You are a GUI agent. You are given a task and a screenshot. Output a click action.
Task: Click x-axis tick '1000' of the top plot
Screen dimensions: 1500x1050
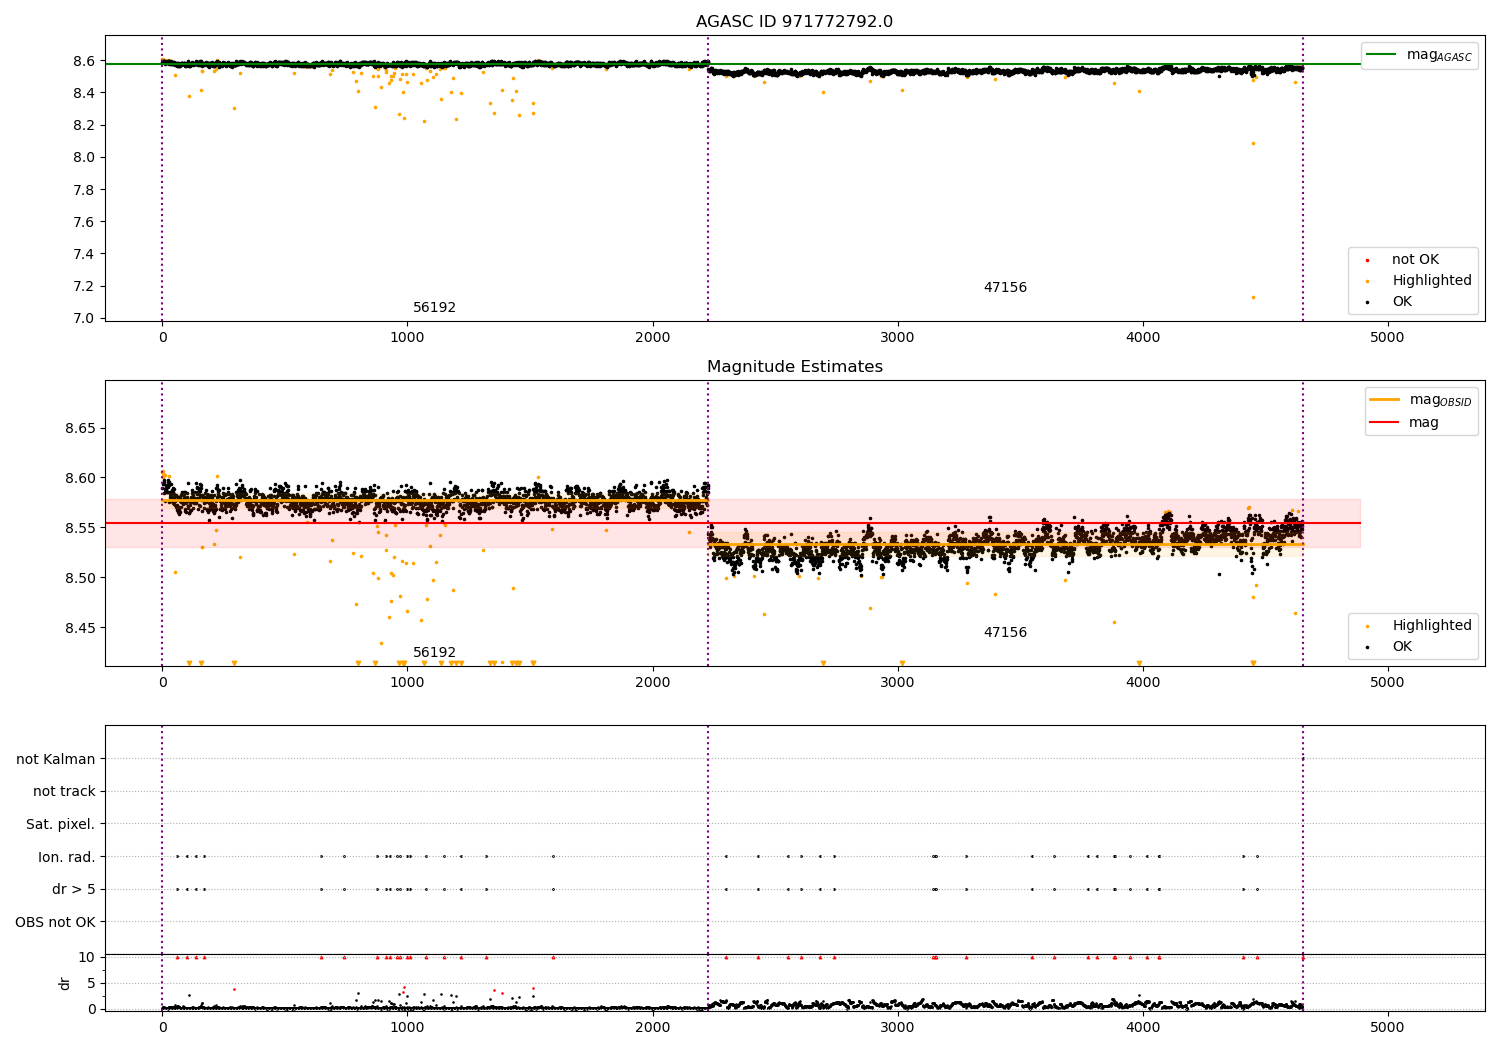click(407, 338)
